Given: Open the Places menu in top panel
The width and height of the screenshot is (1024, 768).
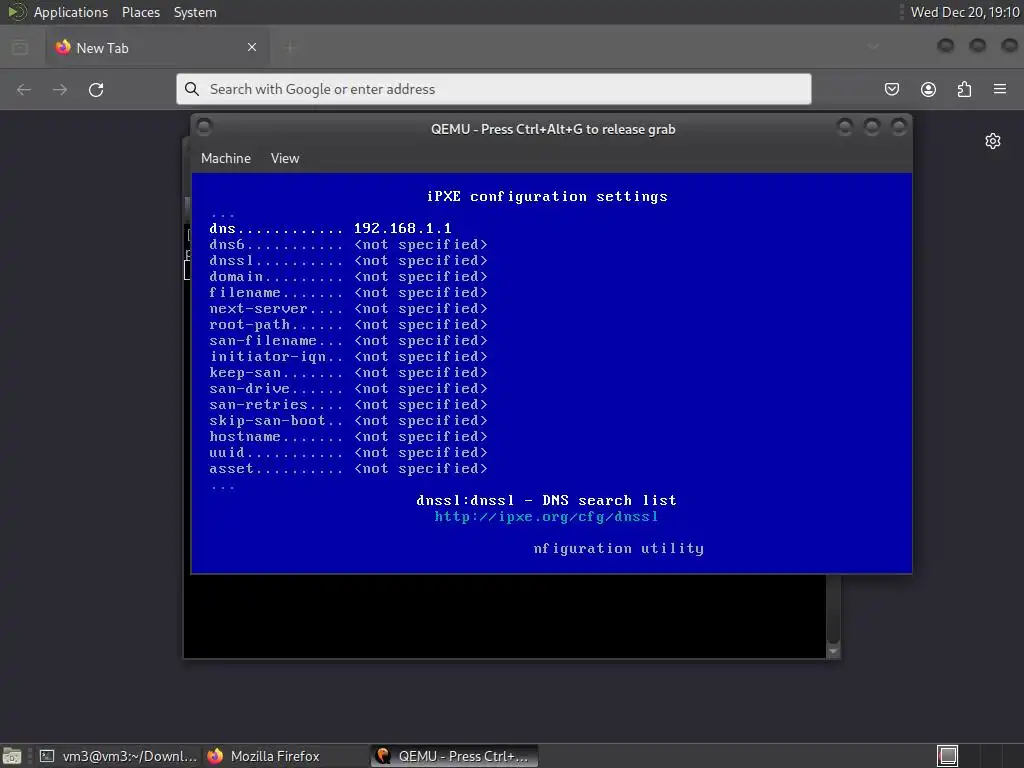Looking at the screenshot, I should click(141, 12).
